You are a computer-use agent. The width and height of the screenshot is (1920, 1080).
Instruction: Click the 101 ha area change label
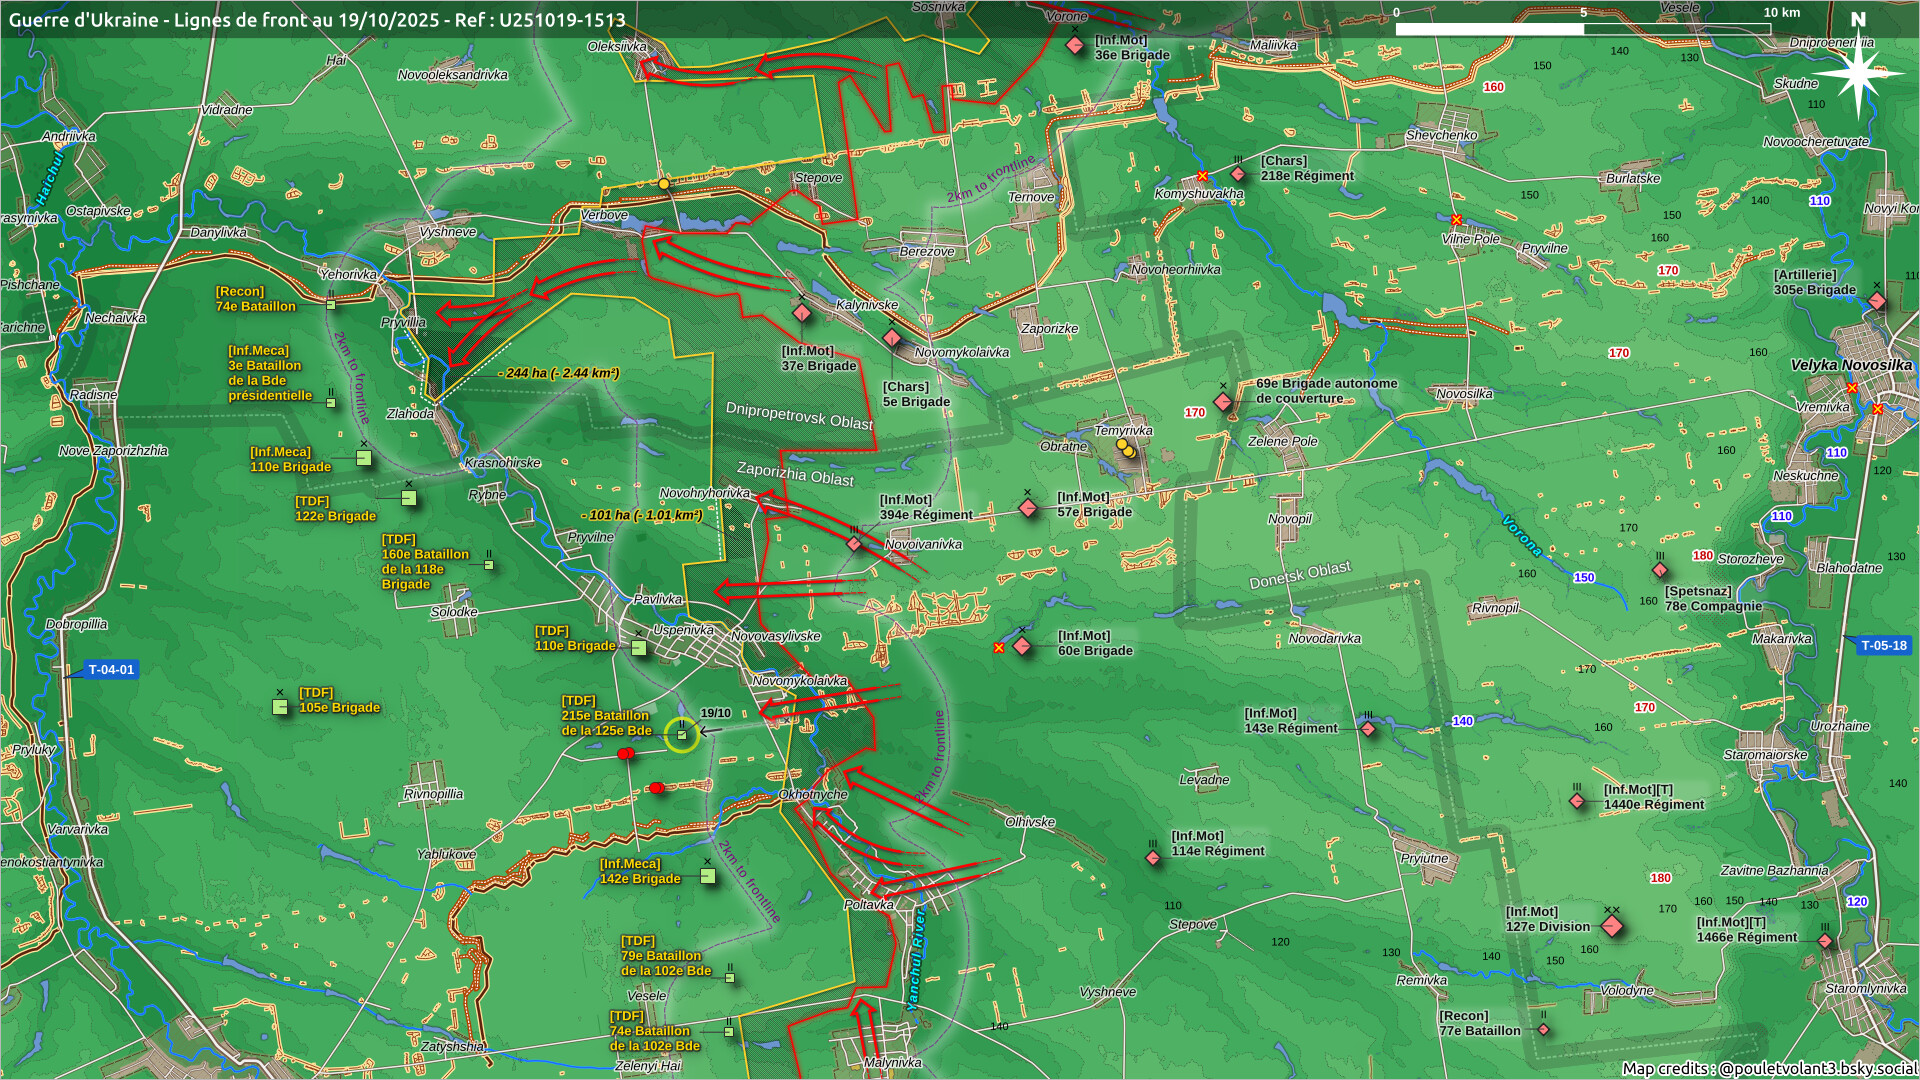(644, 515)
